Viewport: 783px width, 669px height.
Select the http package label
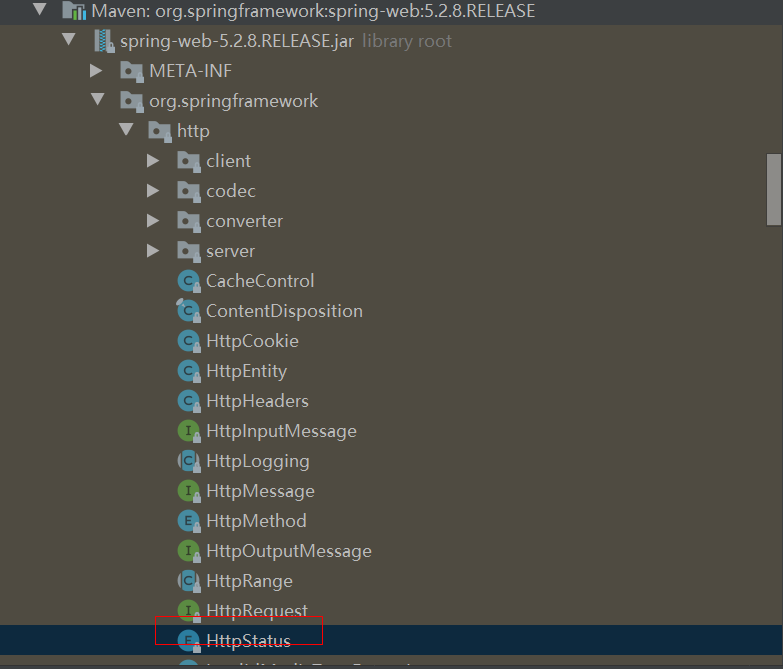click(x=193, y=131)
